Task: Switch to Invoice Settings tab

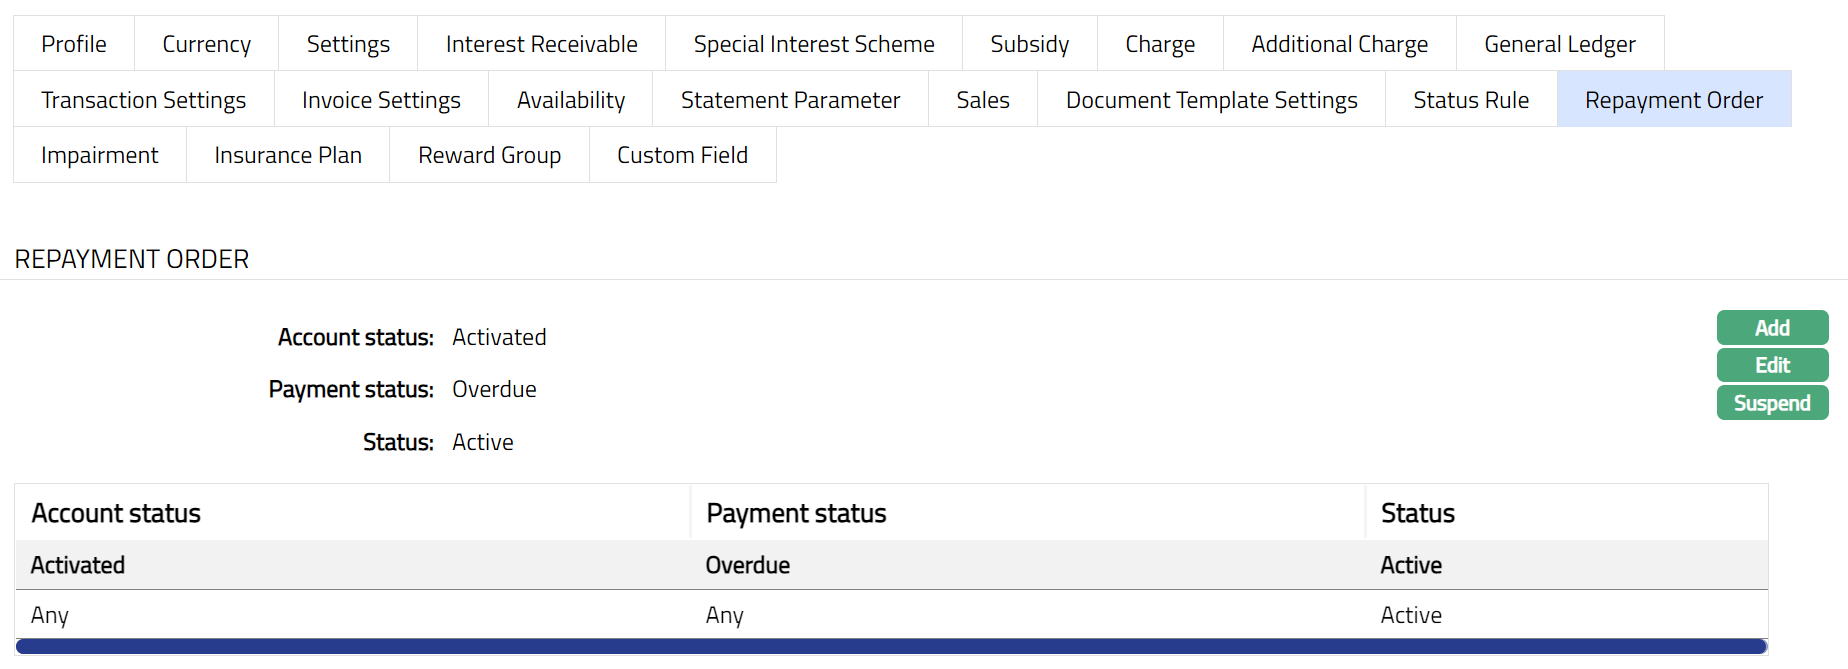Action: [381, 100]
